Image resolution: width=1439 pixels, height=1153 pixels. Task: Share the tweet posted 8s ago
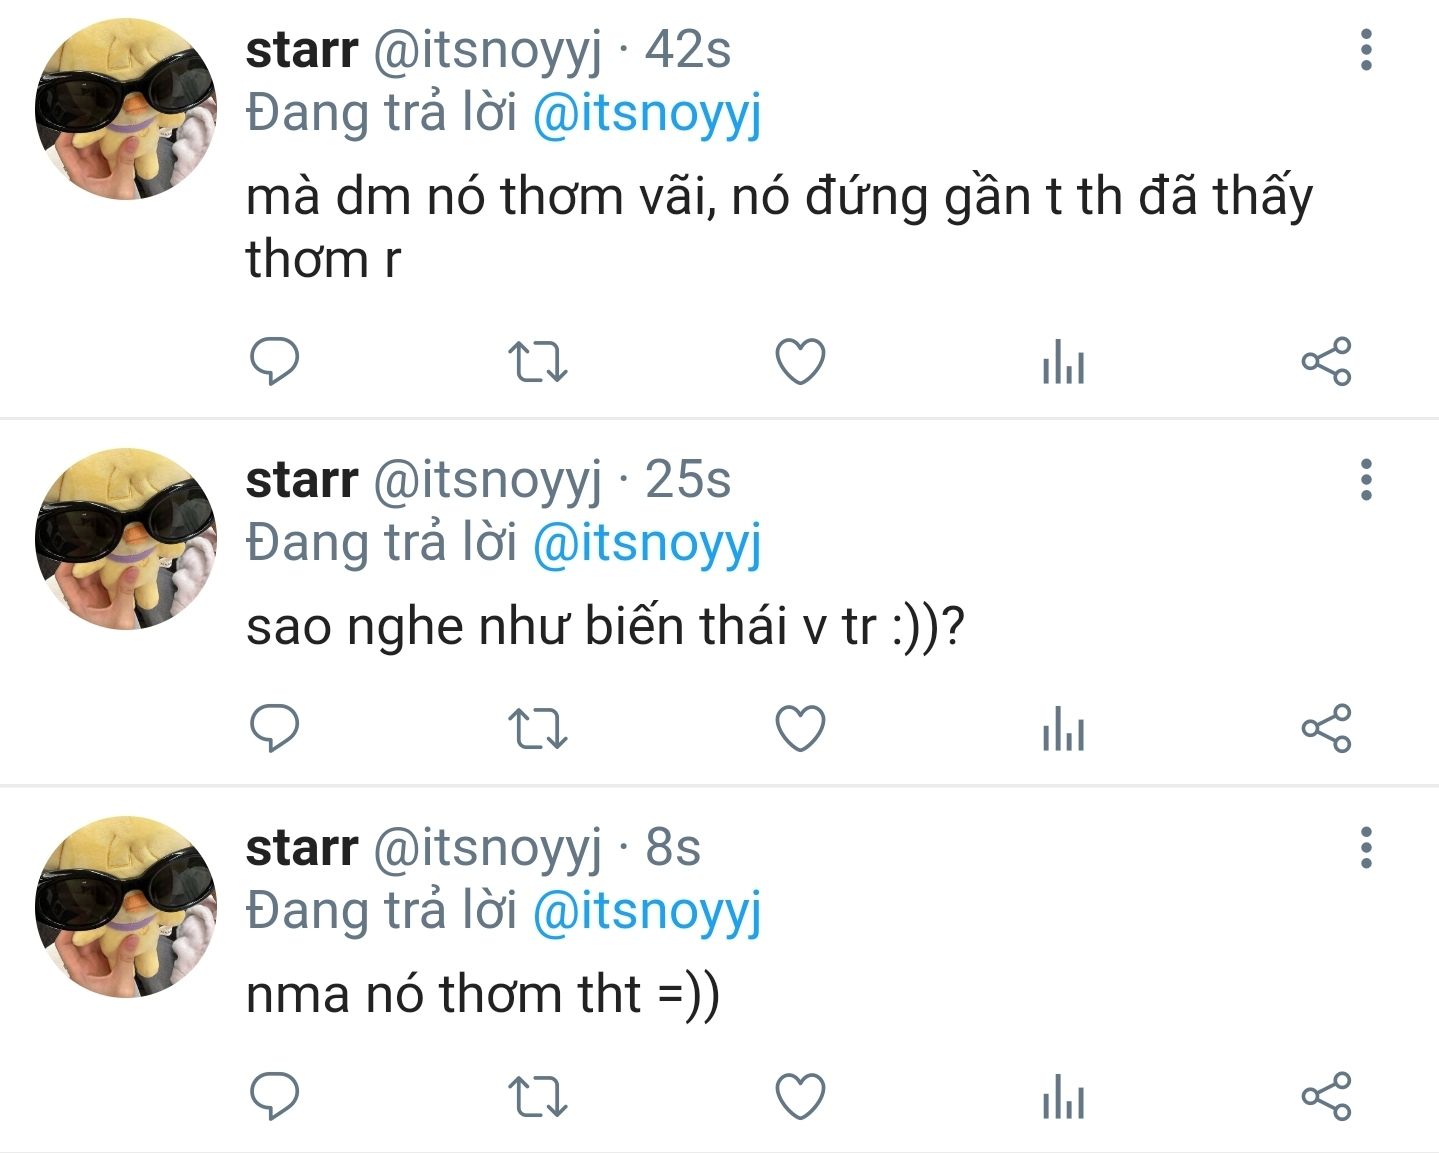pos(1326,1097)
